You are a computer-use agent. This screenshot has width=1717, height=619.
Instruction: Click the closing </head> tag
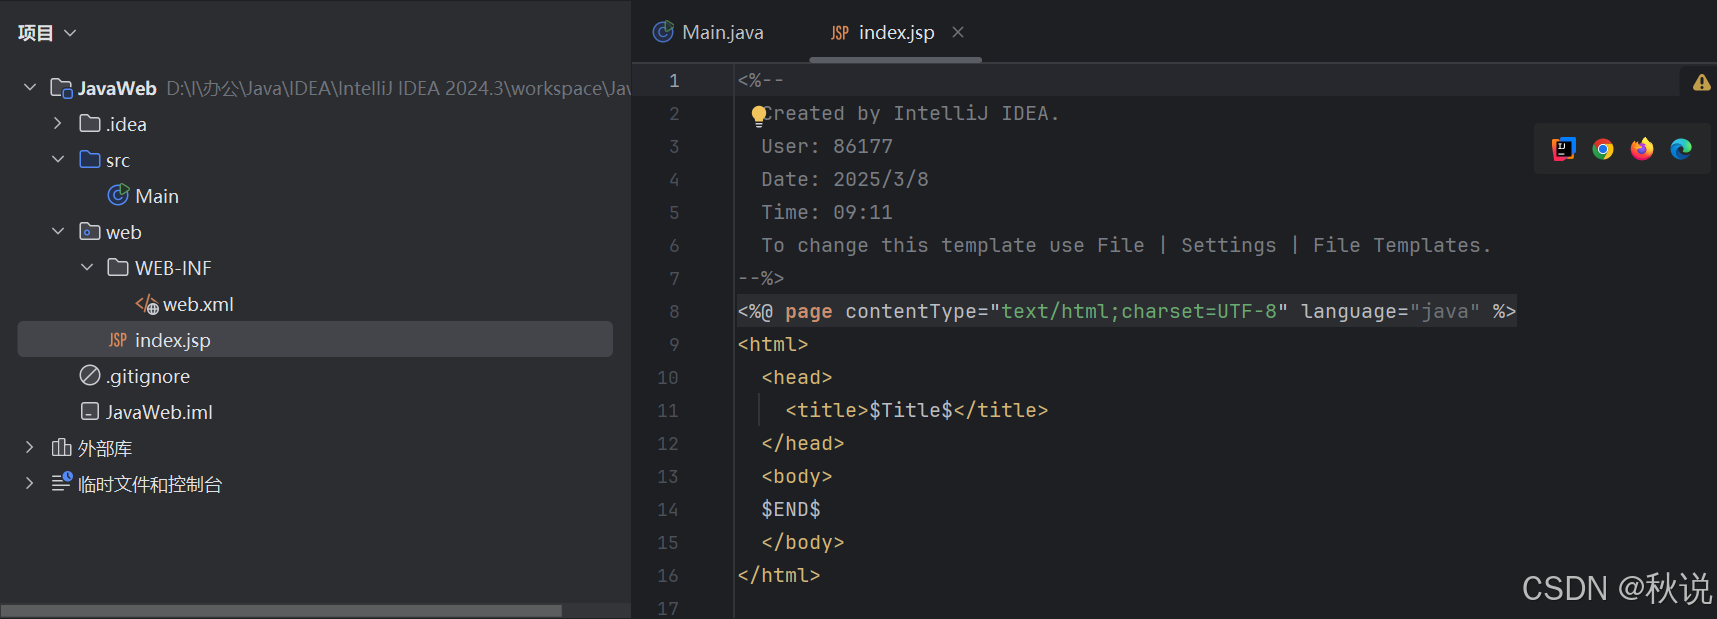click(x=803, y=443)
